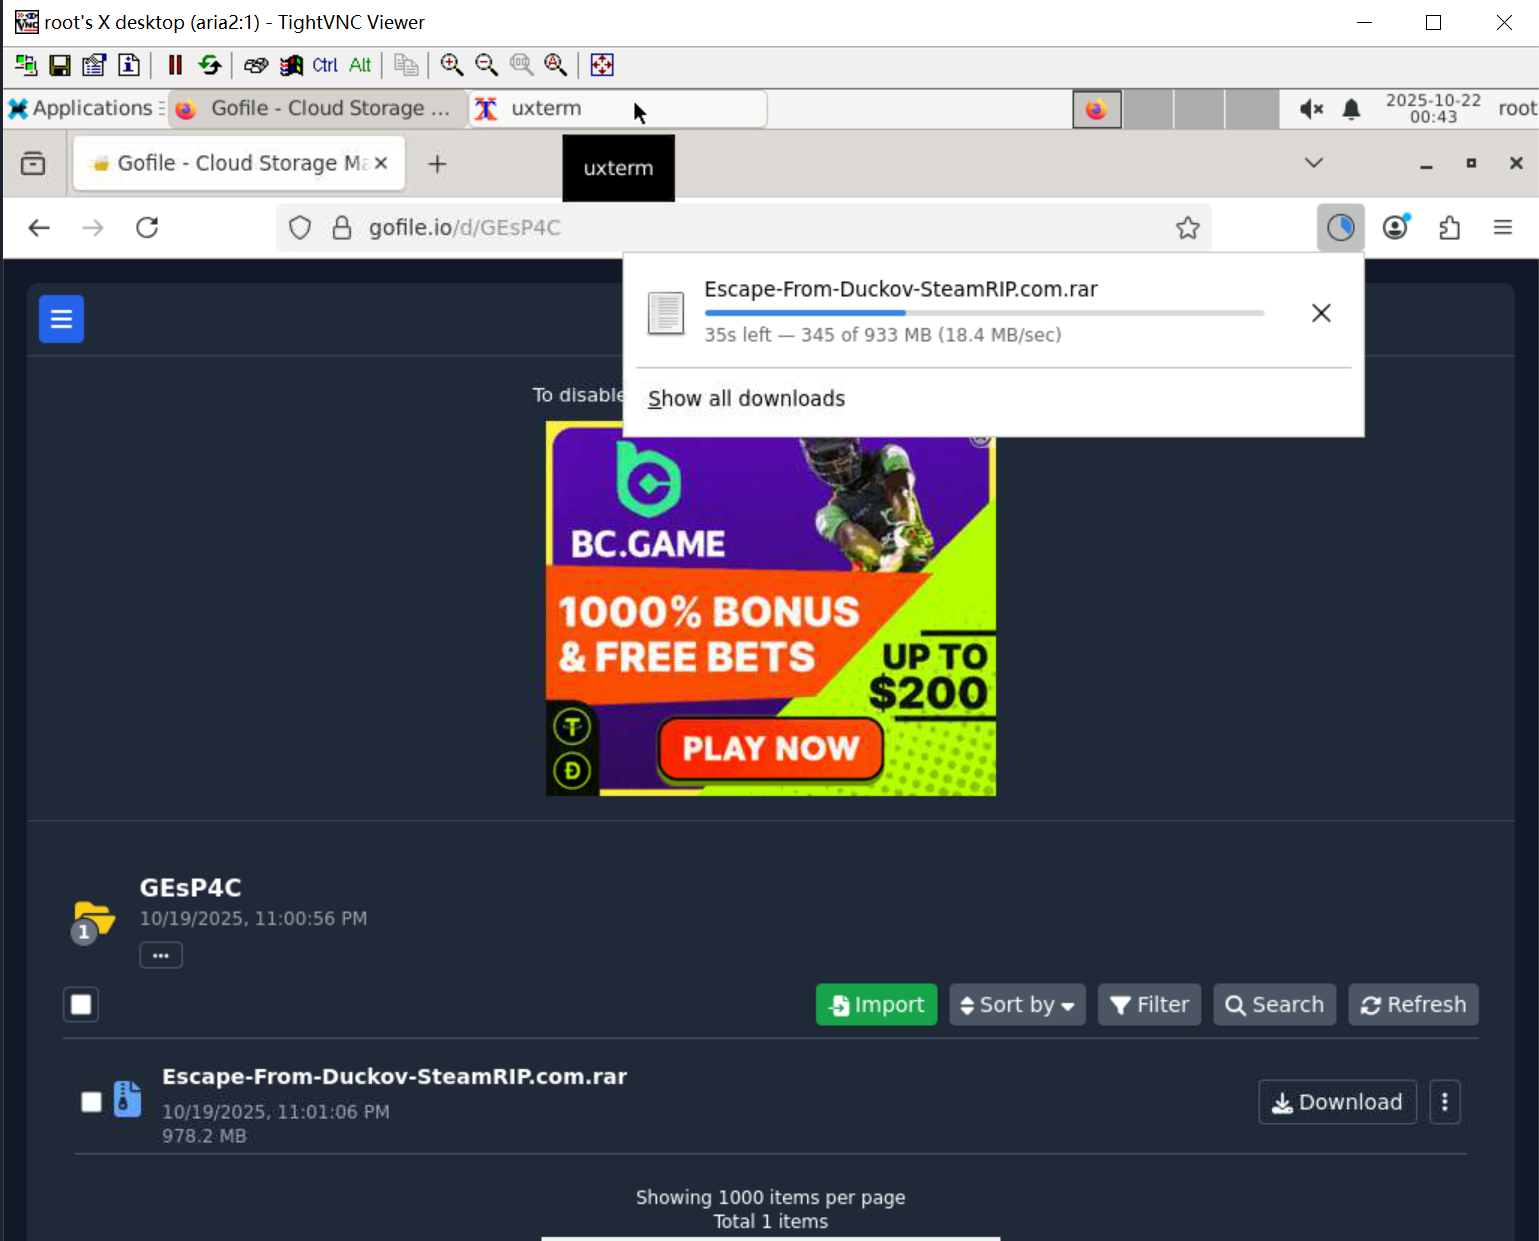Click the TightVNC pause icon
1539x1241 pixels.
pyautogui.click(x=175, y=66)
